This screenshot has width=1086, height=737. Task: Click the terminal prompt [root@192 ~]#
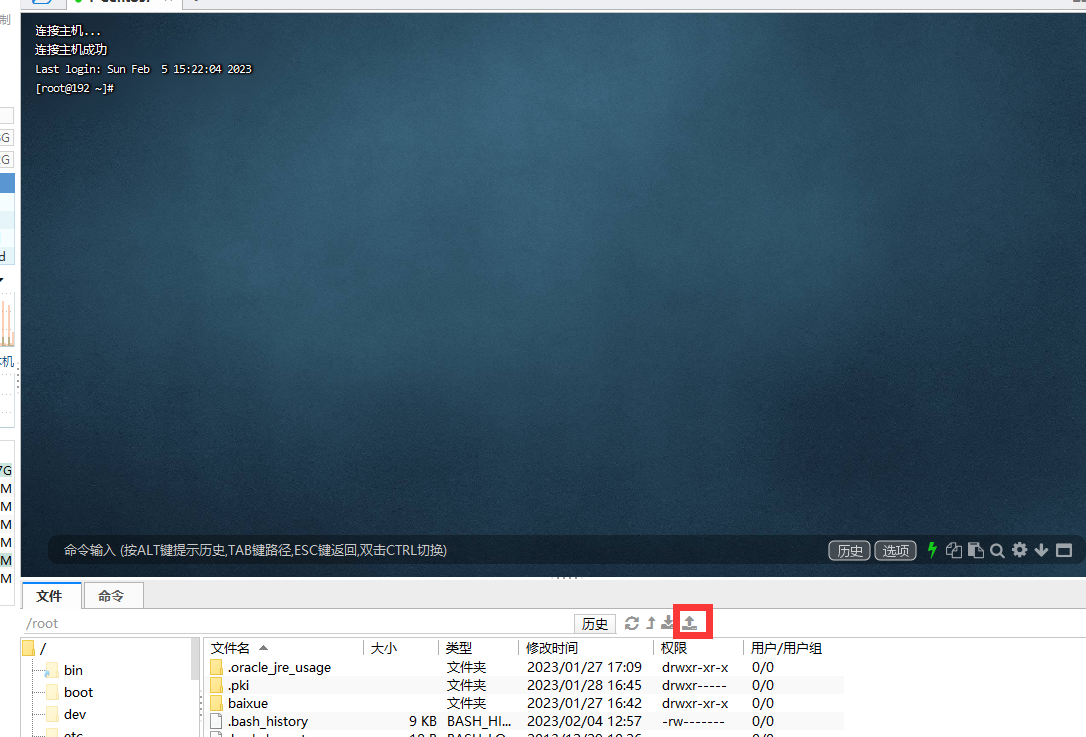[75, 88]
